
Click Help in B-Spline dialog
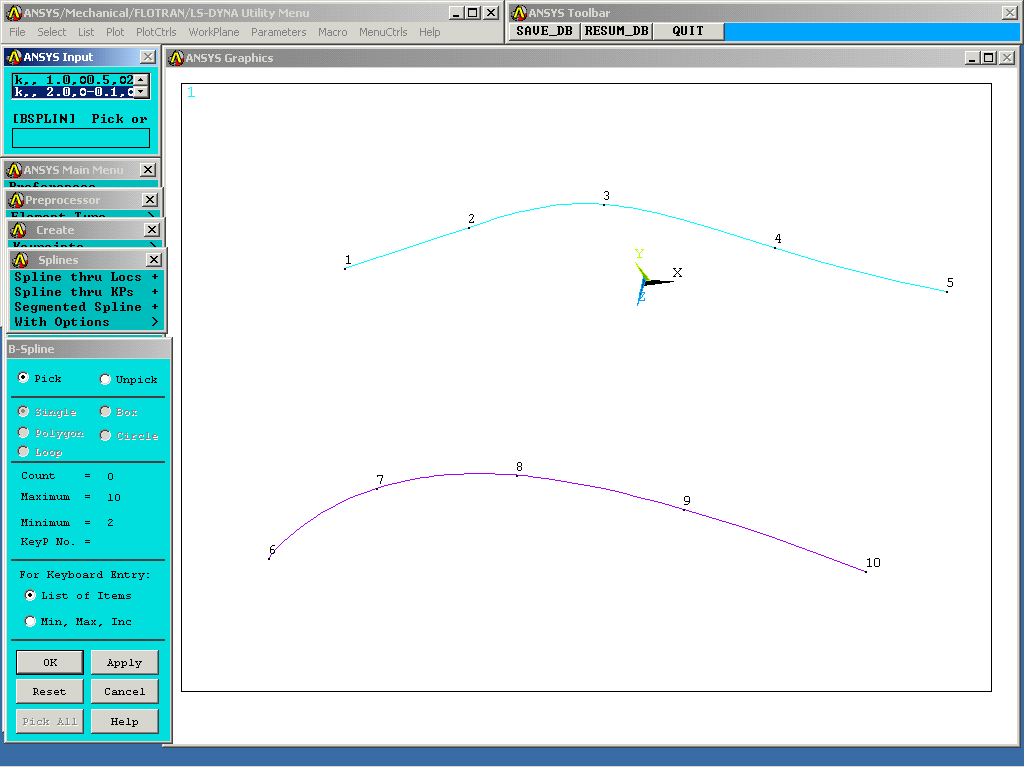124,721
